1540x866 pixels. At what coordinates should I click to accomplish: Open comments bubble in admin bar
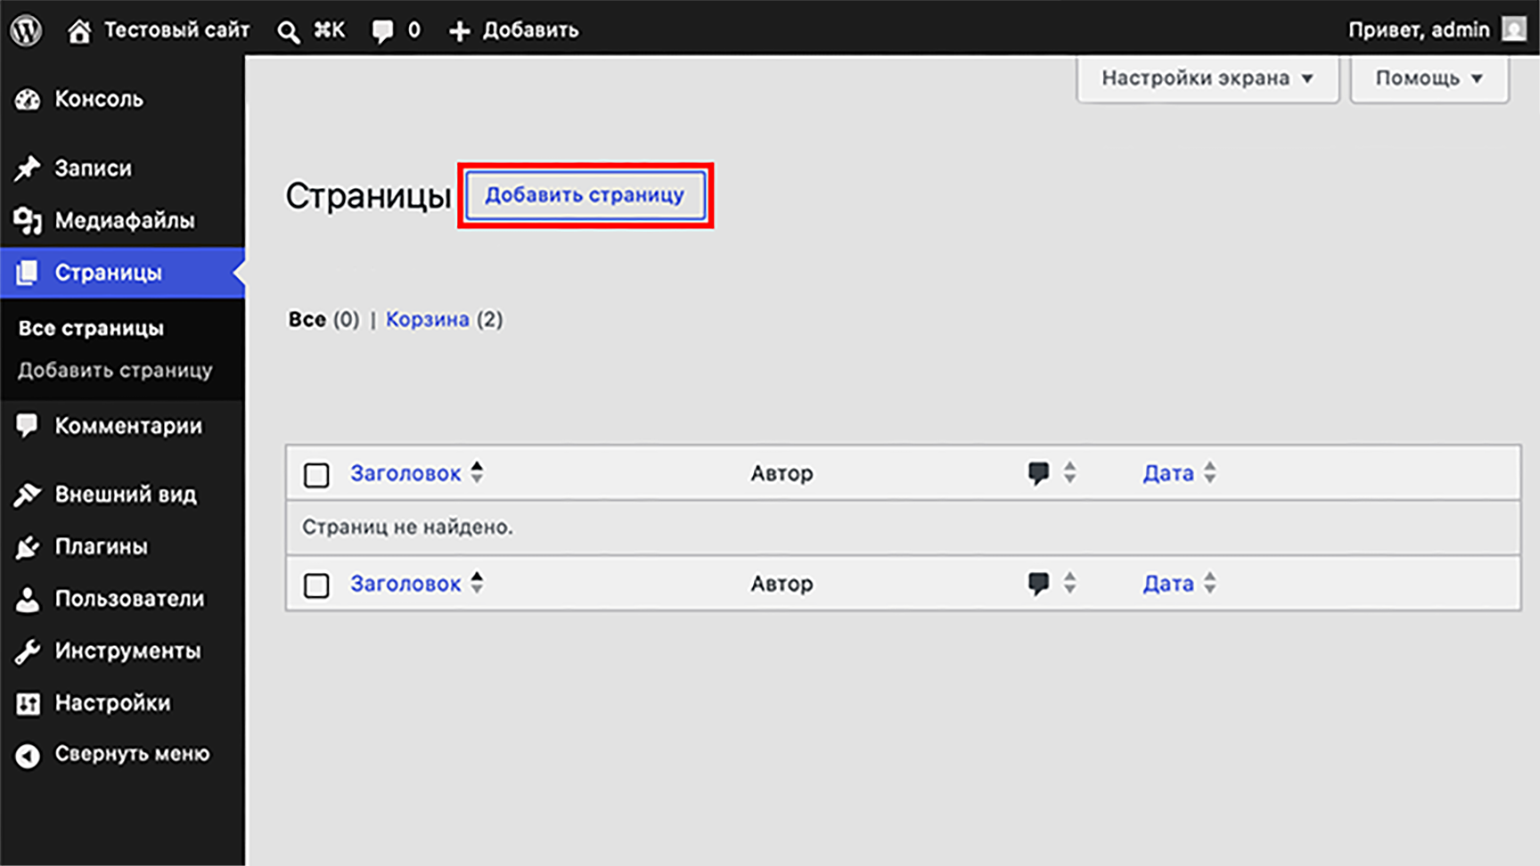pyautogui.click(x=382, y=31)
